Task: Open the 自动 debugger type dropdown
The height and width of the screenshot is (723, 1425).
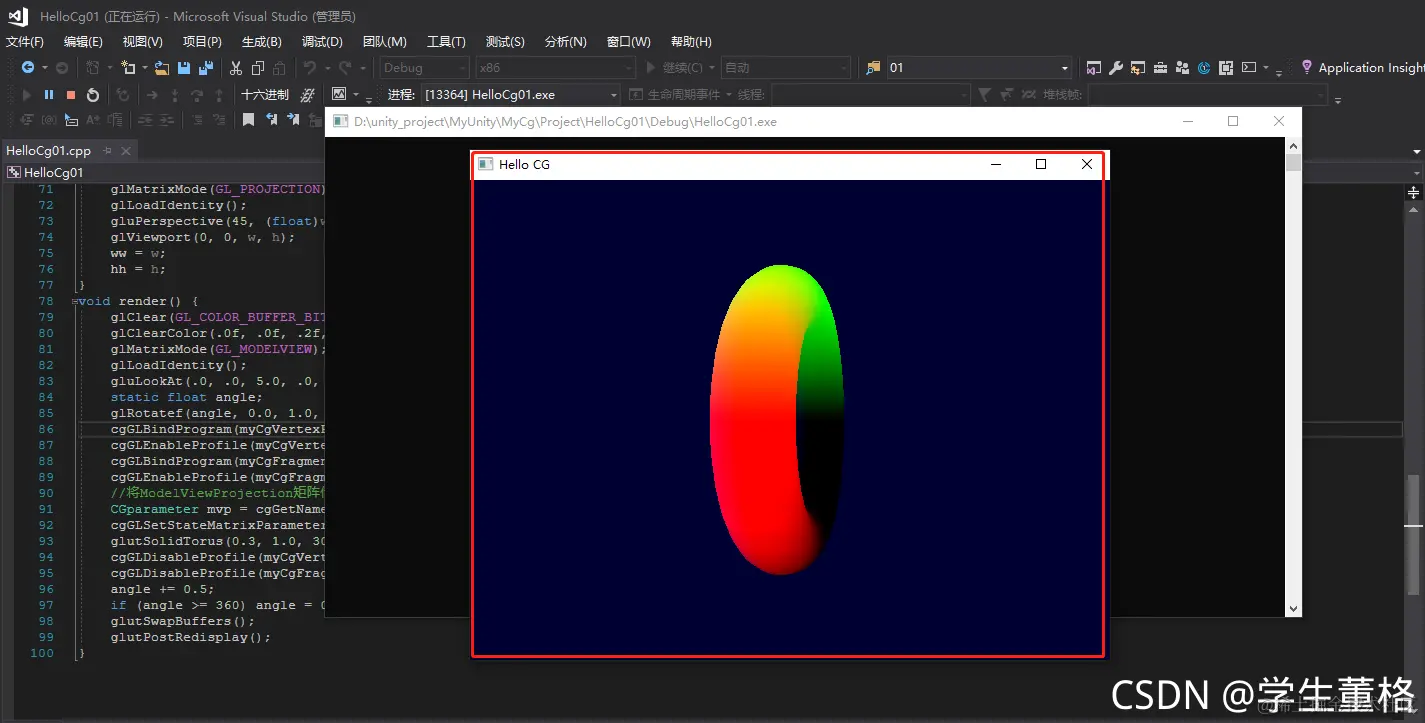Action: pyautogui.click(x=786, y=68)
